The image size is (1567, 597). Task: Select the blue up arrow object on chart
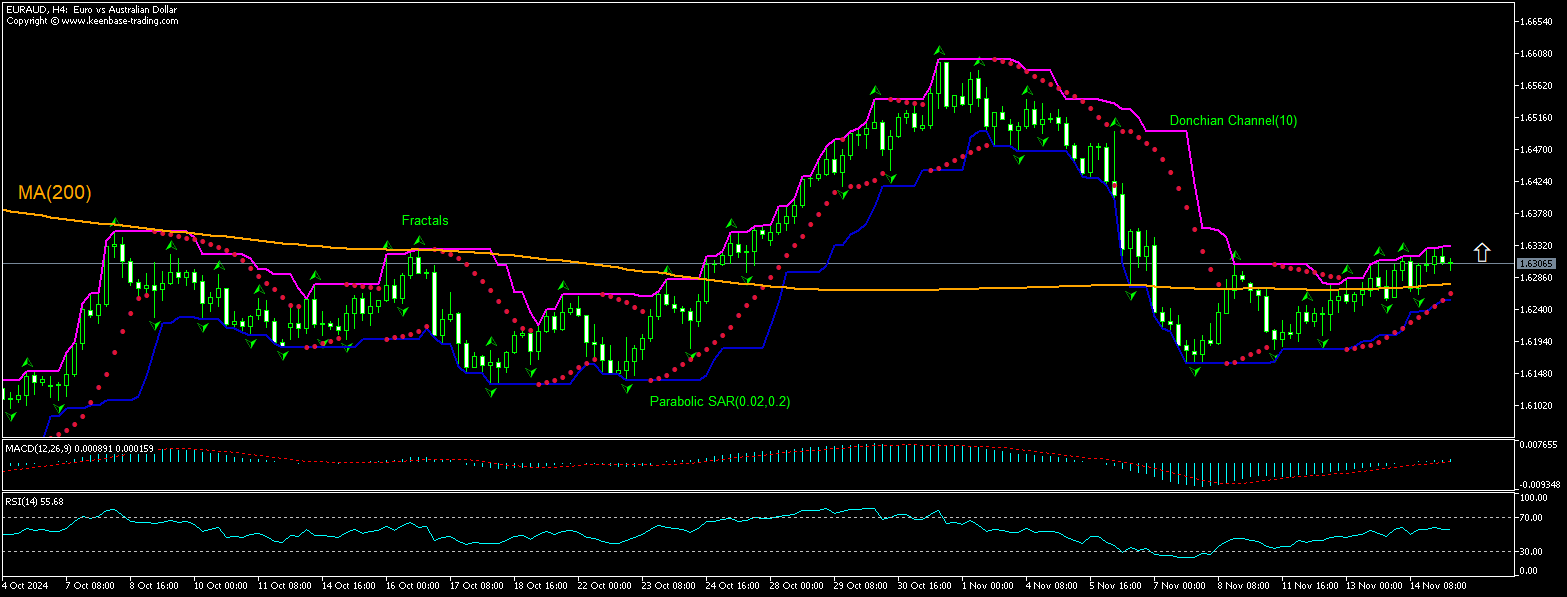click(1481, 252)
